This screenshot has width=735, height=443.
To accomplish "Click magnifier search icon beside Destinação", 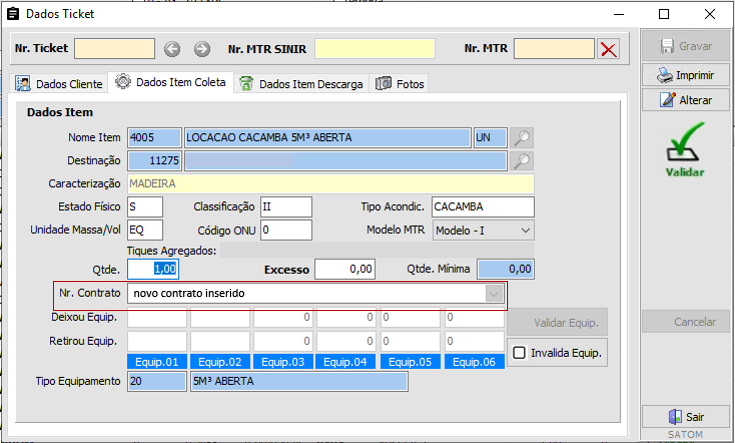I will 521,160.
